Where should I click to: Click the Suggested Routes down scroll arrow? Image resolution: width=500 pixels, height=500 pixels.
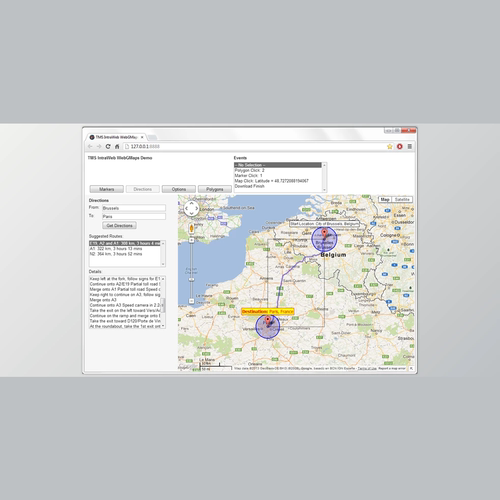click(x=163, y=264)
